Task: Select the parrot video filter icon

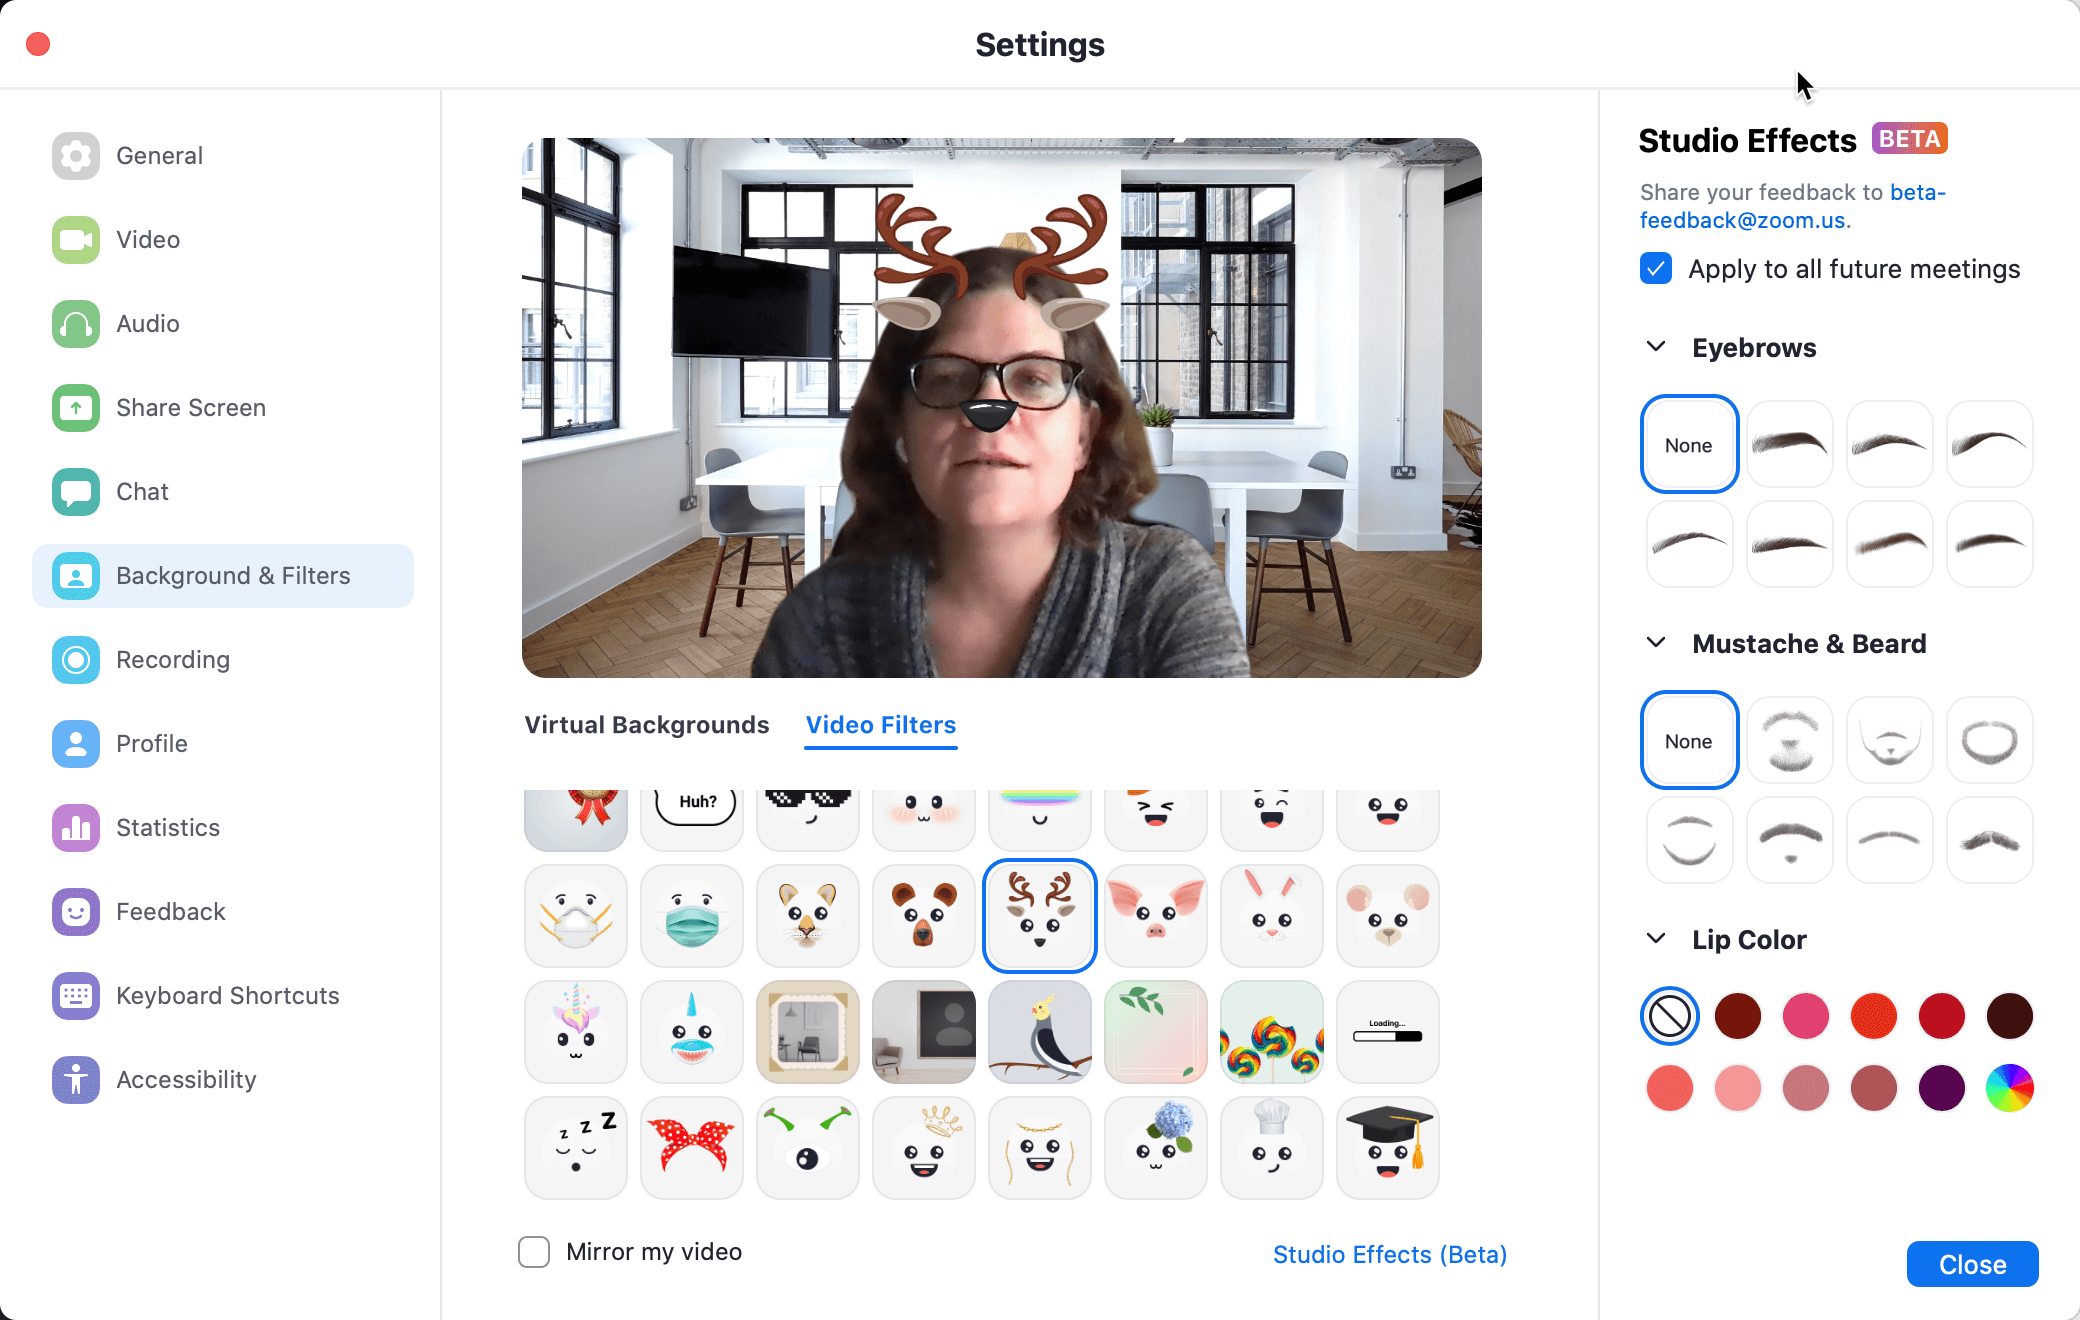Action: click(x=1040, y=1032)
